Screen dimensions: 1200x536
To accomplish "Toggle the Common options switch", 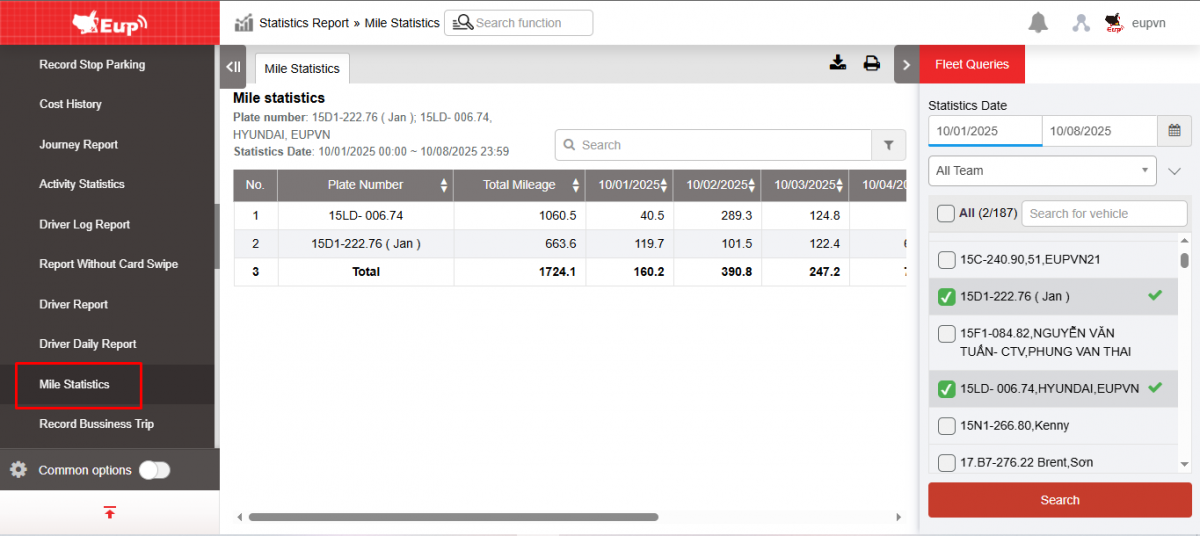I will 155,470.
